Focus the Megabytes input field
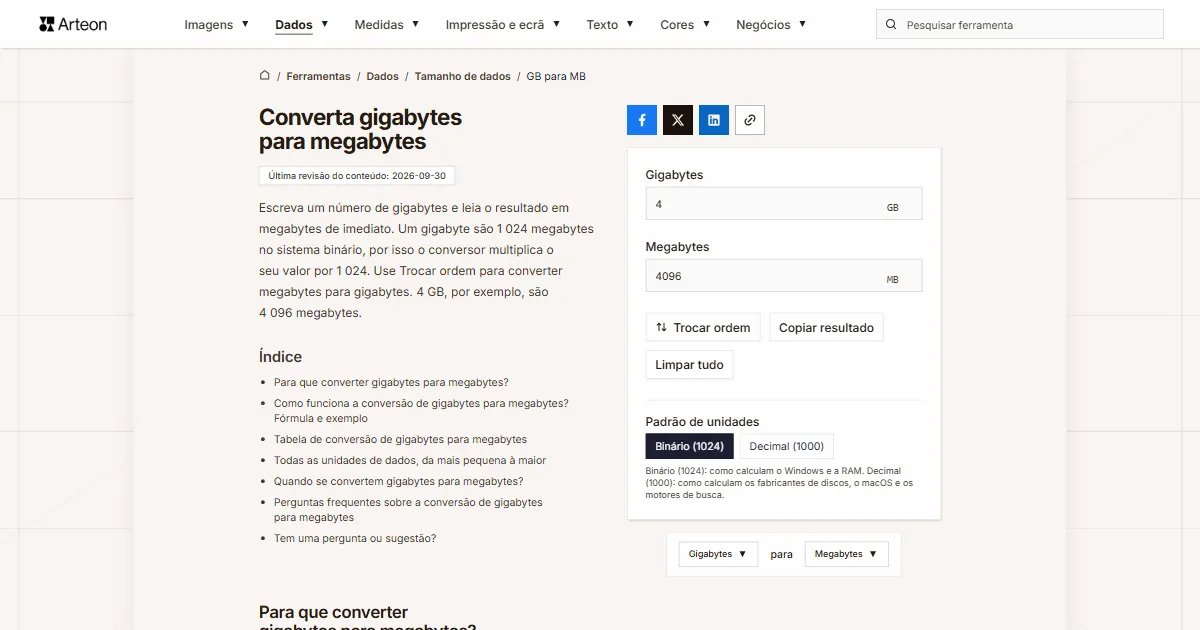The width and height of the screenshot is (1200, 630). coord(784,276)
